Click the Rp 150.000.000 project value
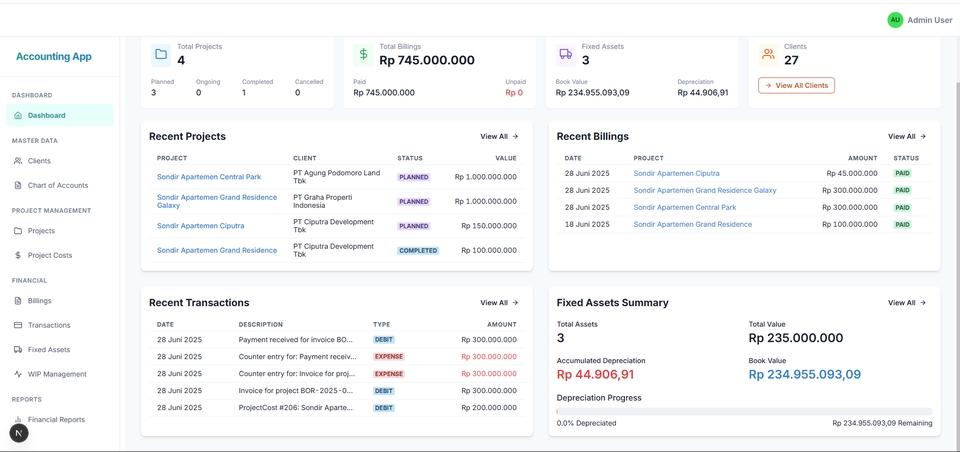The image size is (960, 452). pos(489,226)
